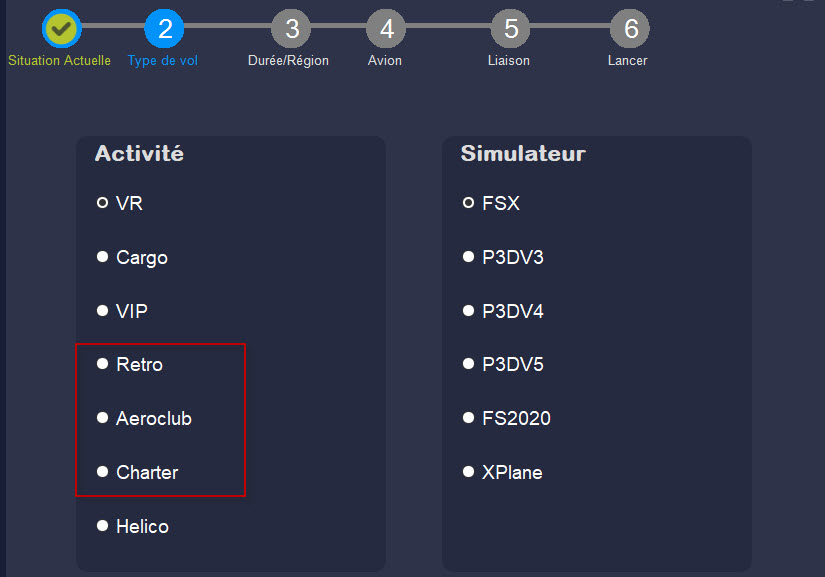Click step 6 Lancer circle
Image resolution: width=825 pixels, height=577 pixels.
(x=630, y=28)
